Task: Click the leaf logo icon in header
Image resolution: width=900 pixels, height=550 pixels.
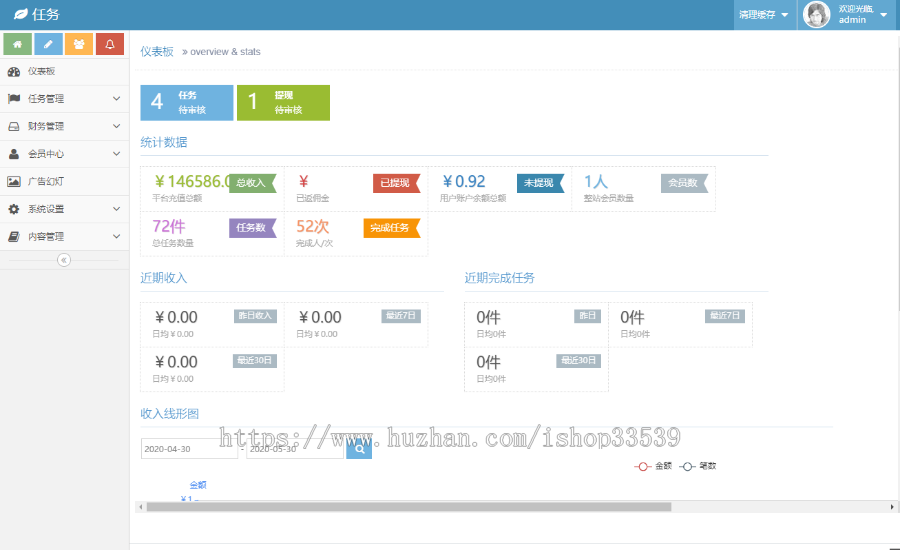Action: click(21, 14)
